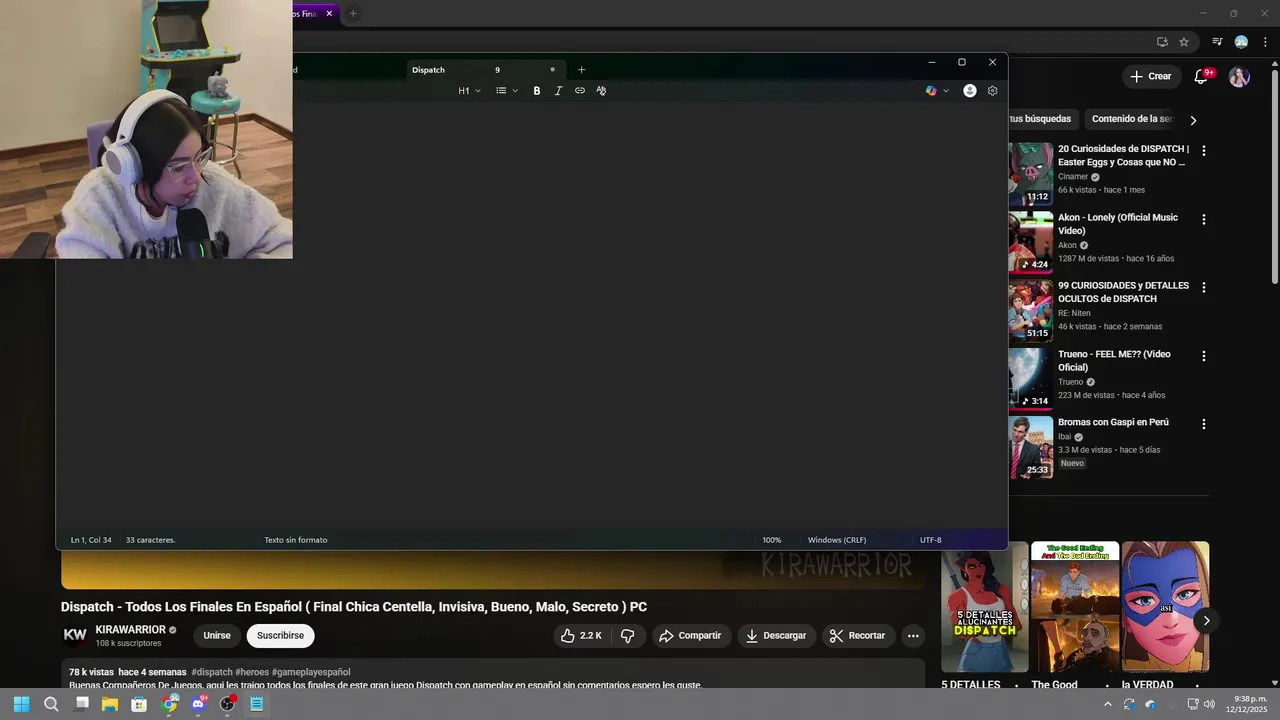
Task: Click the 100% zoom level in status bar
Action: point(772,540)
